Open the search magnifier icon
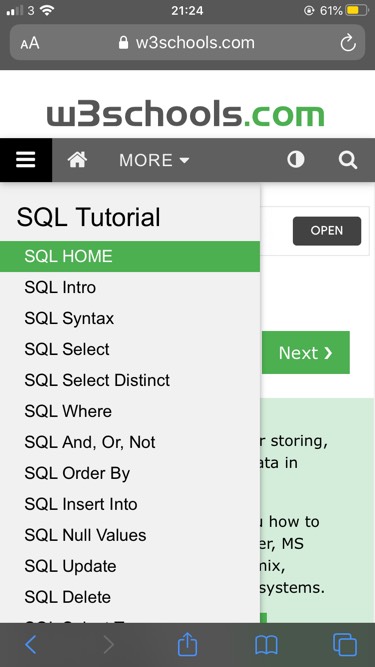Viewport: 375px width, 667px height. click(x=347, y=160)
